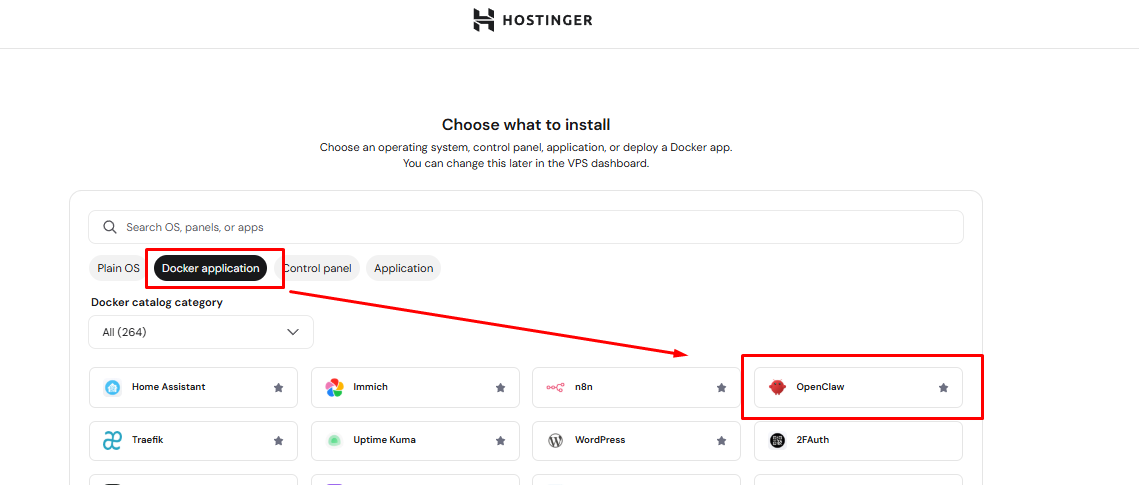The width and height of the screenshot is (1139, 485).
Task: Open the Application tab
Action: (x=403, y=268)
